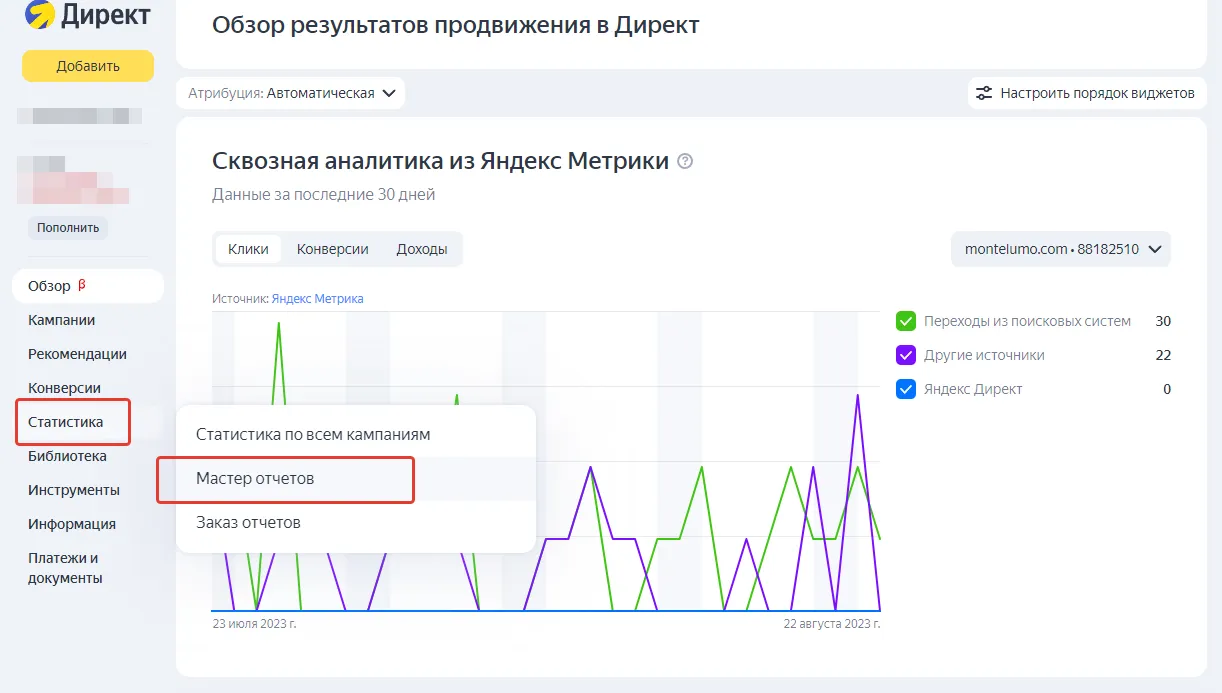The image size is (1222, 693).
Task: Click the Пополнить balance button
Action: point(68,227)
